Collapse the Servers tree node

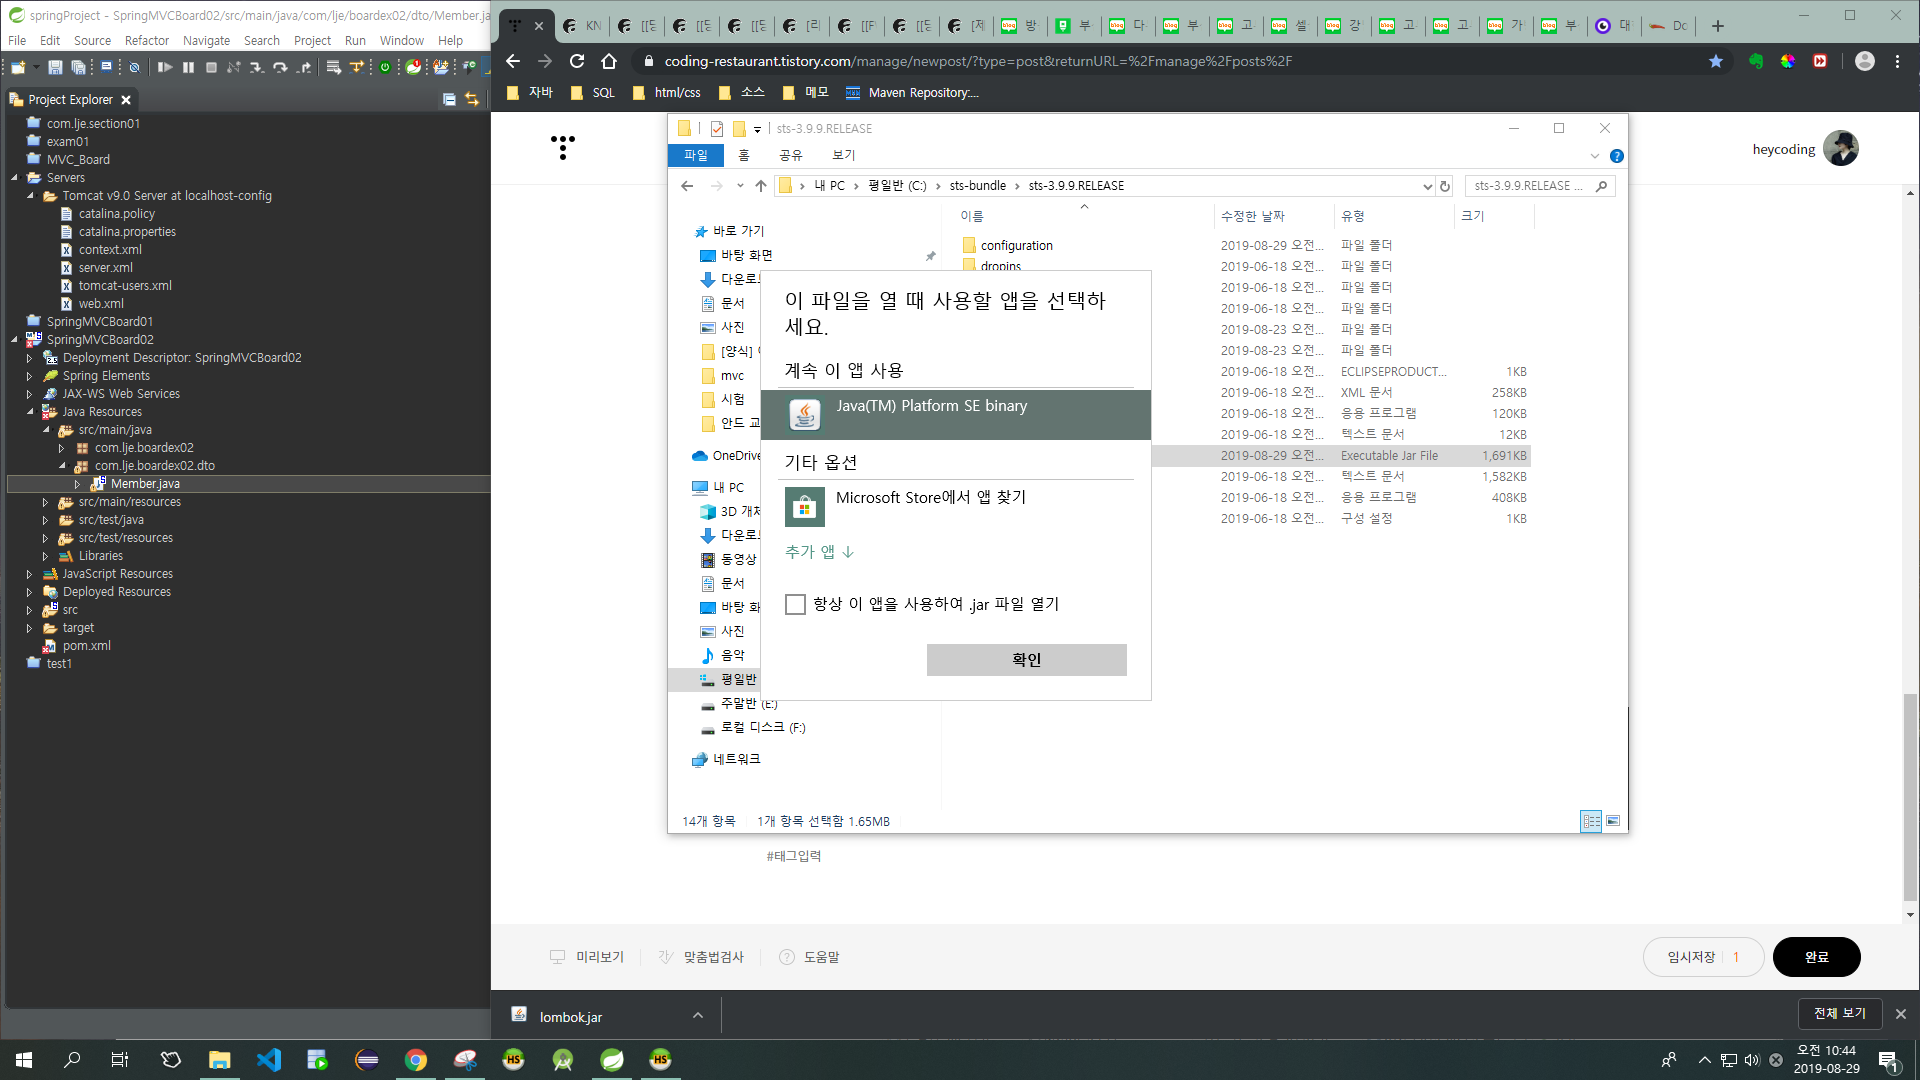coord(15,178)
